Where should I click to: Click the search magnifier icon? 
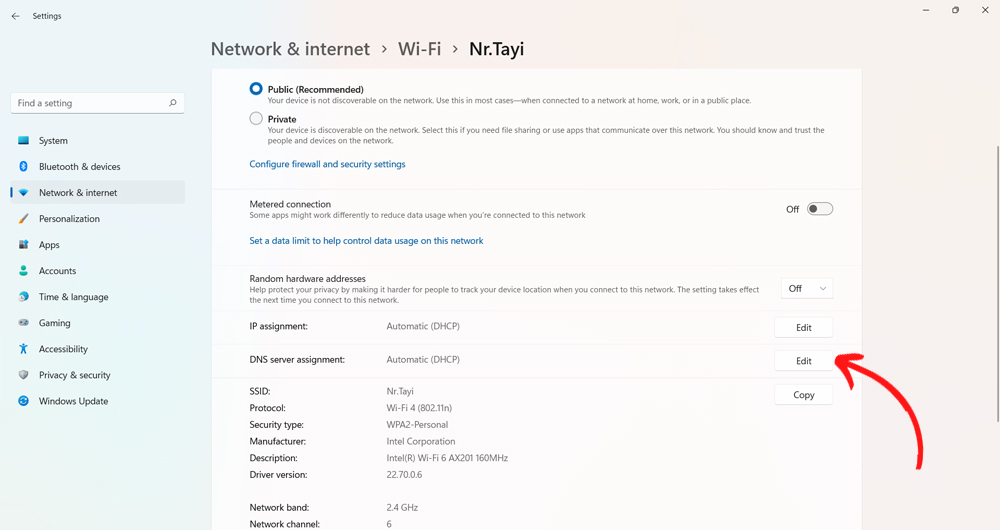point(173,103)
